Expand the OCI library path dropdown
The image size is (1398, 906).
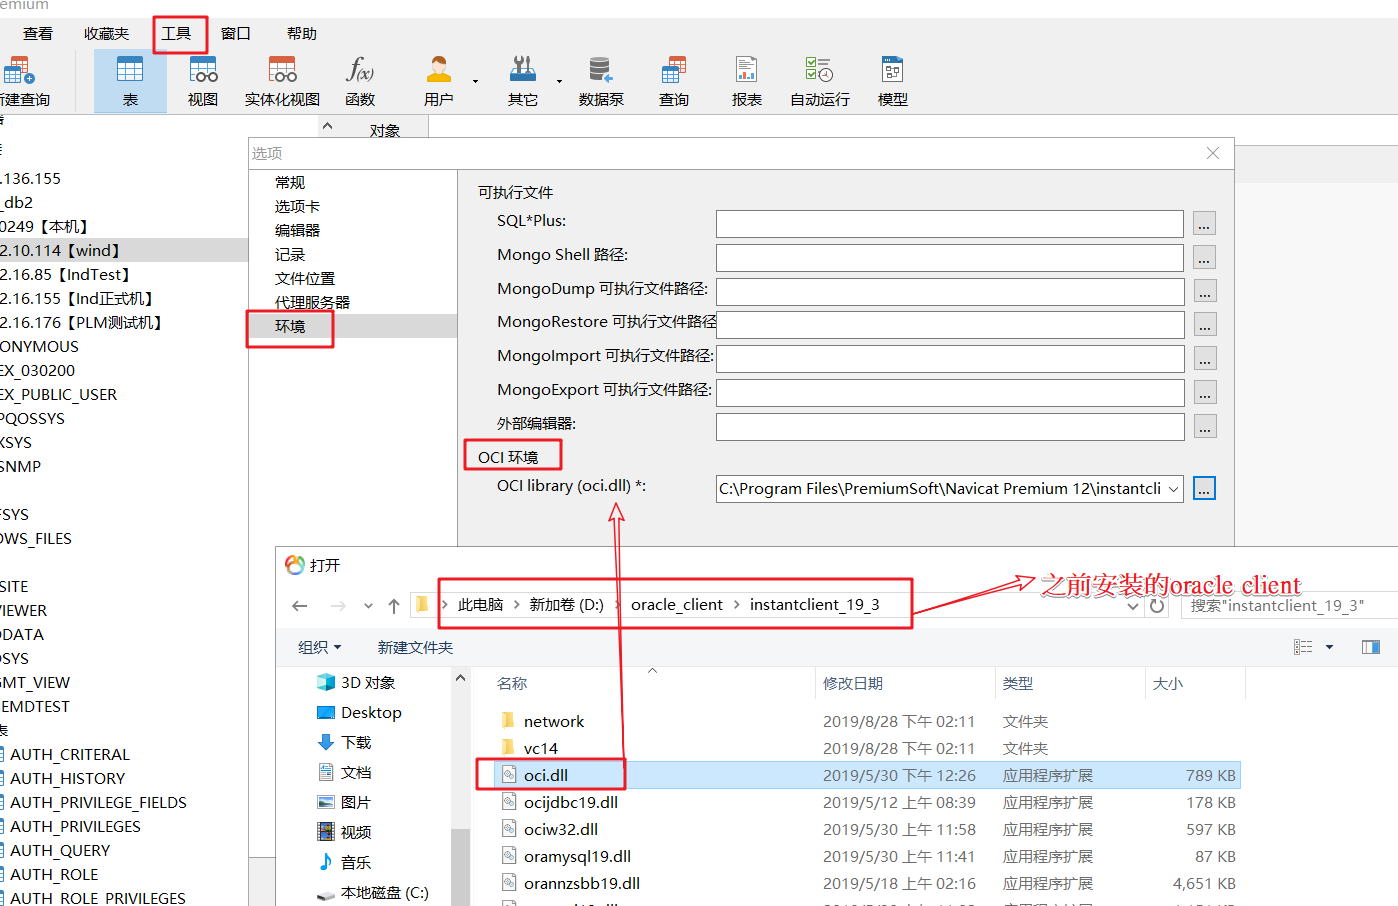pos(1173,489)
